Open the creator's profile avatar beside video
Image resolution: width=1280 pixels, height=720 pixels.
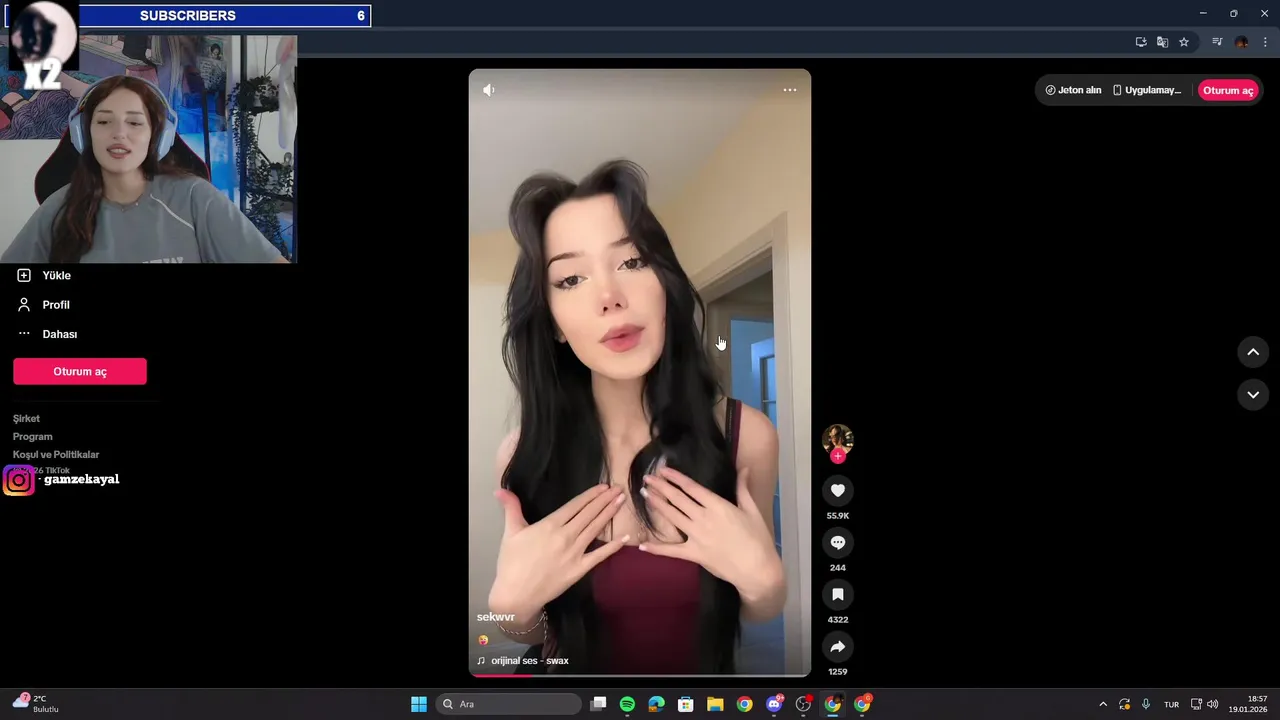pyautogui.click(x=838, y=439)
